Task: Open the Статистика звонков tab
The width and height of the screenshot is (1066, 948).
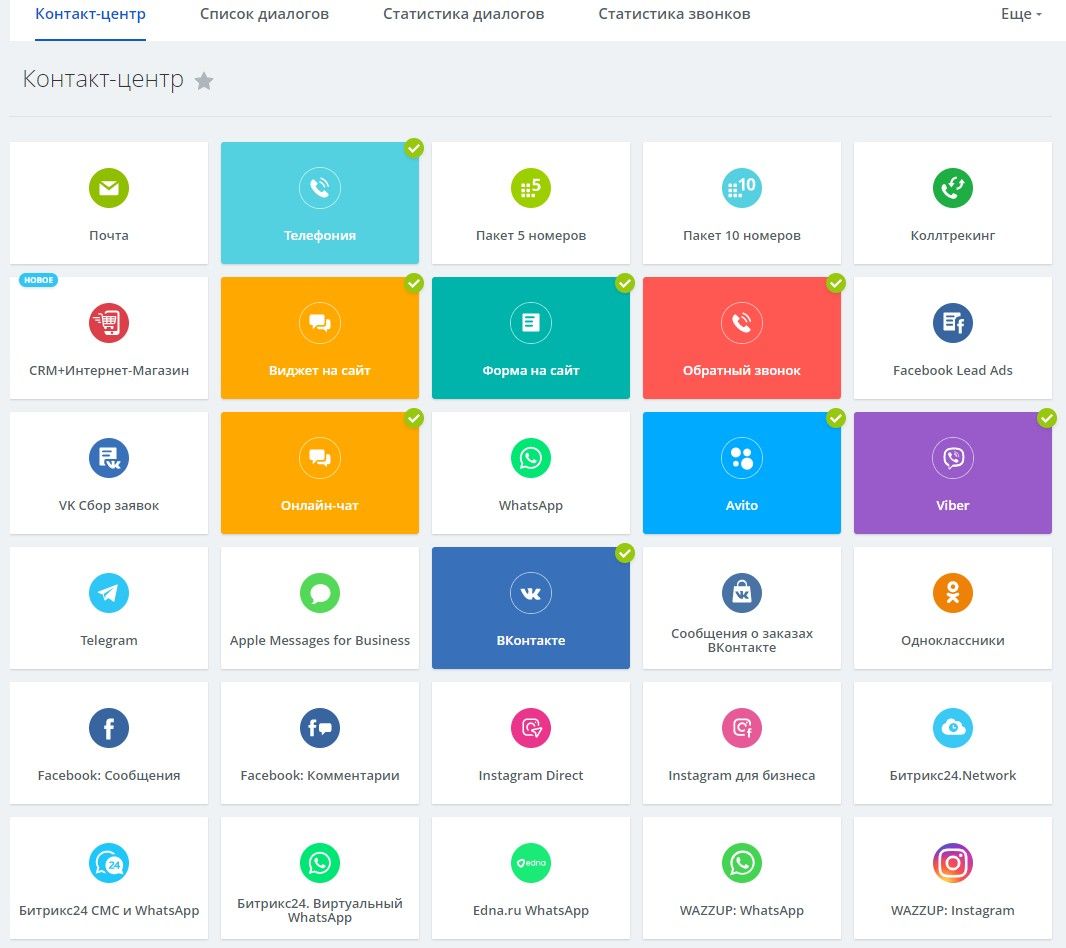Action: pyautogui.click(x=674, y=14)
